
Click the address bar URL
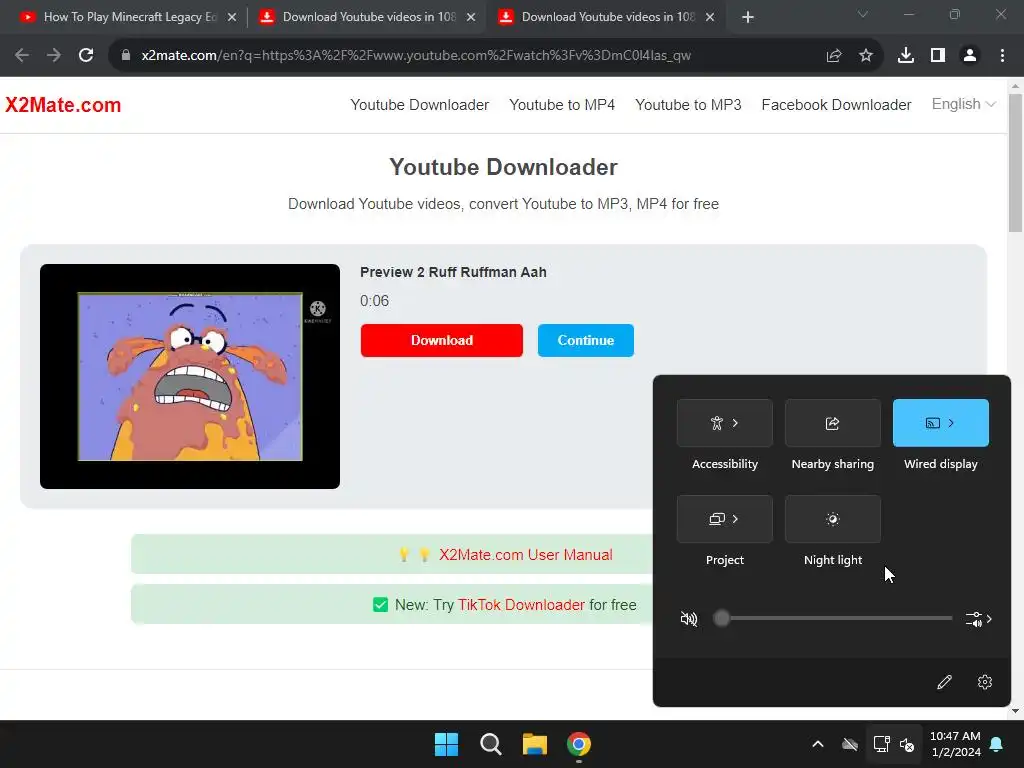[416, 56]
